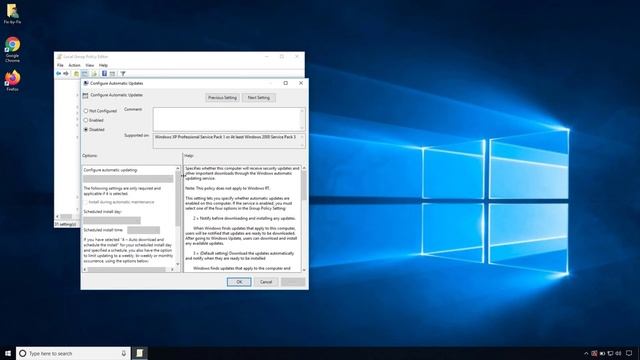The height and width of the screenshot is (360, 640).
Task: Click the microphone icon in the search box
Action: (124, 353)
